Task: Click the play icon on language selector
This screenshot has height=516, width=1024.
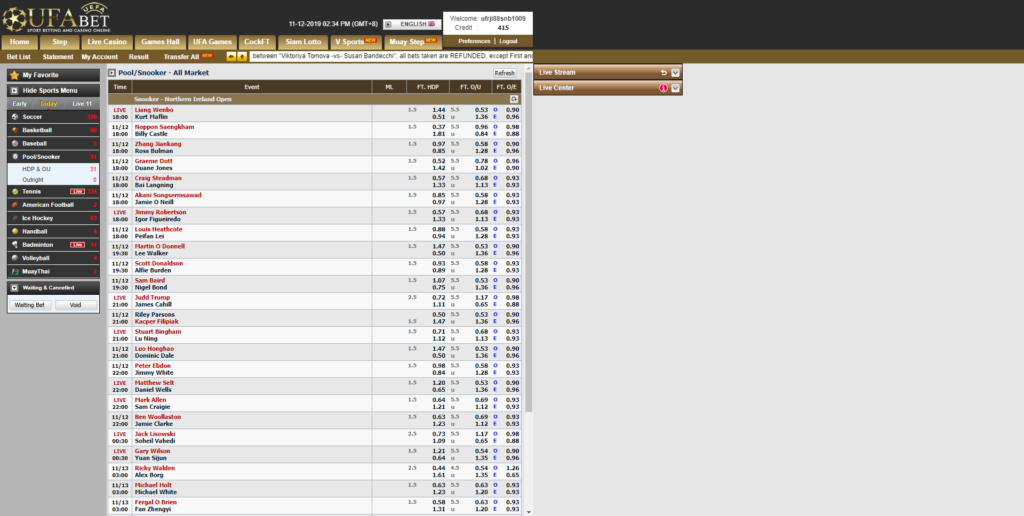Action: (388, 24)
